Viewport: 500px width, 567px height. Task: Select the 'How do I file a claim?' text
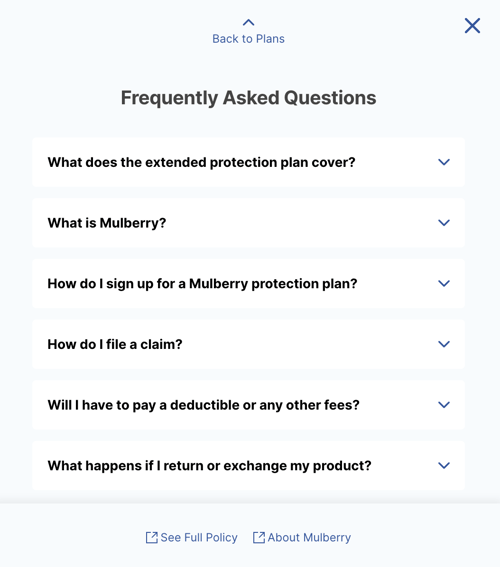pos(115,344)
